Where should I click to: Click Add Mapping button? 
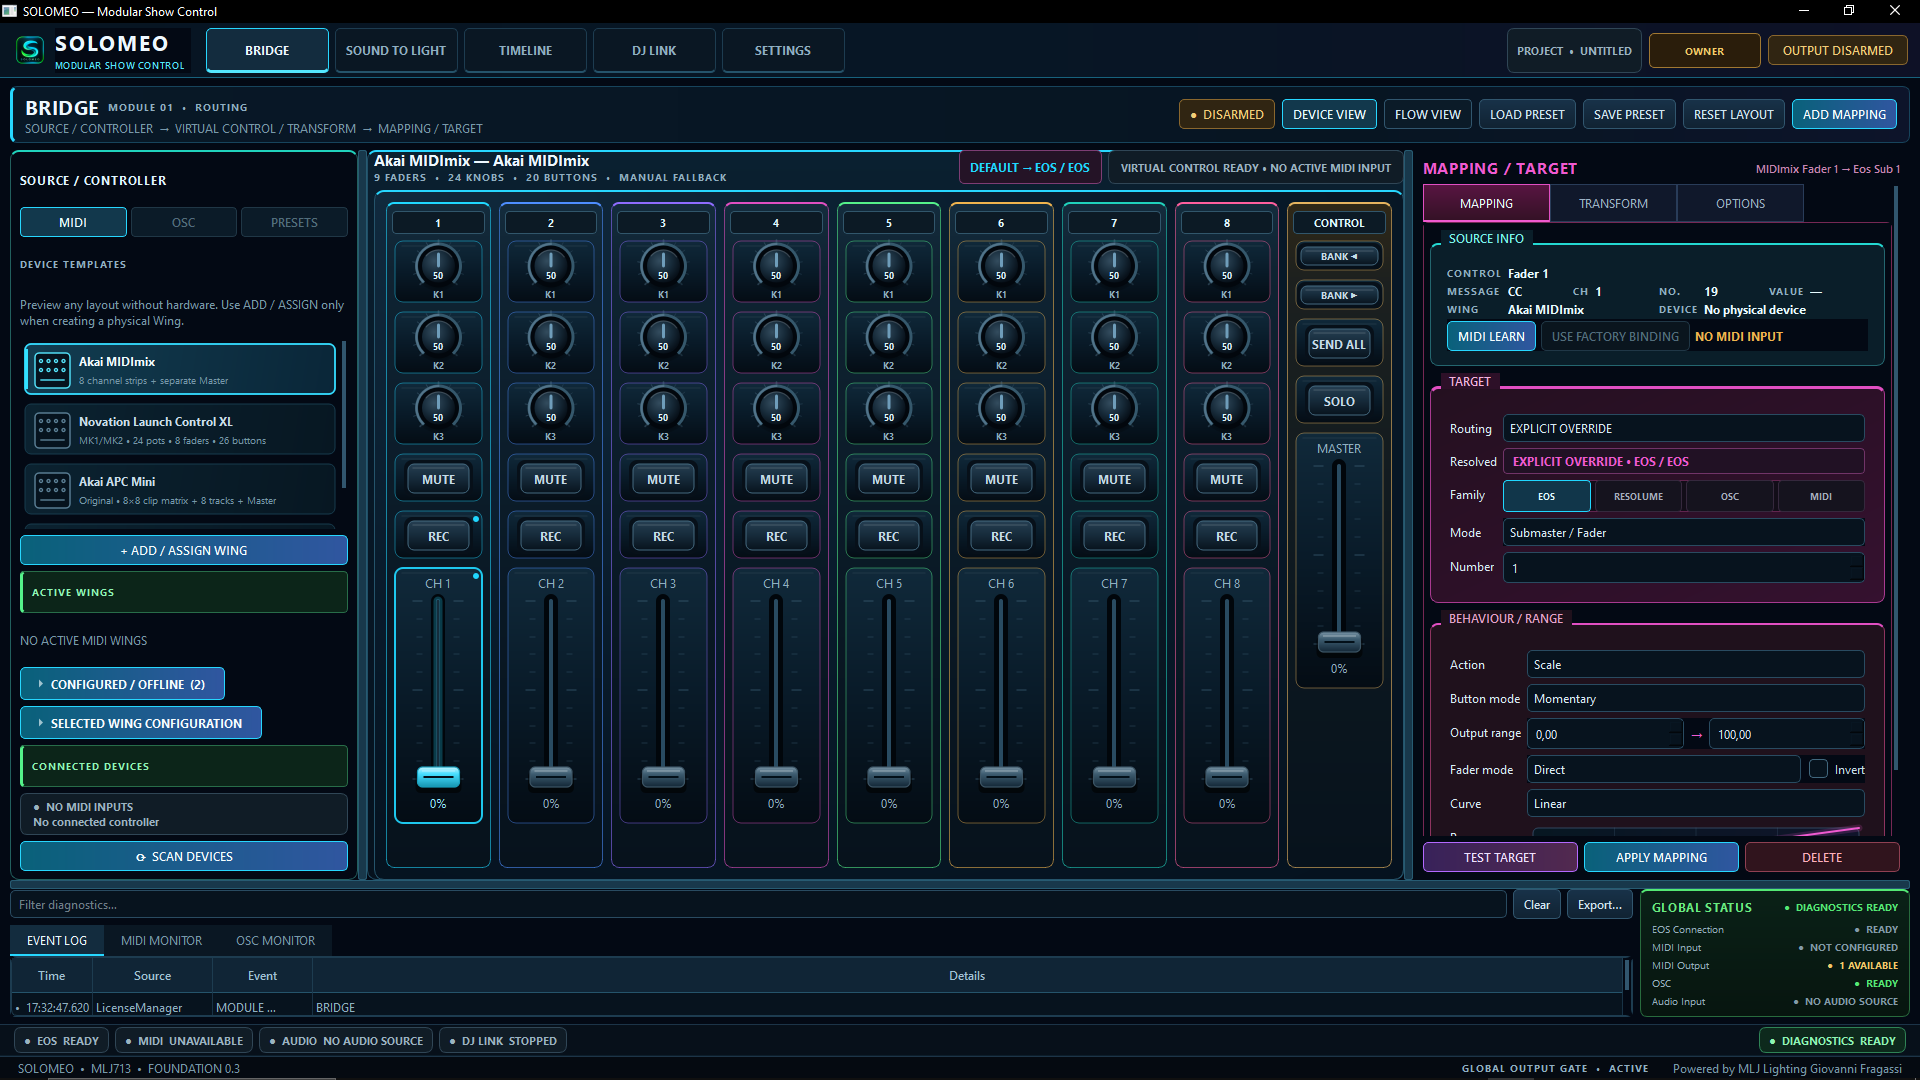pyautogui.click(x=1844, y=114)
